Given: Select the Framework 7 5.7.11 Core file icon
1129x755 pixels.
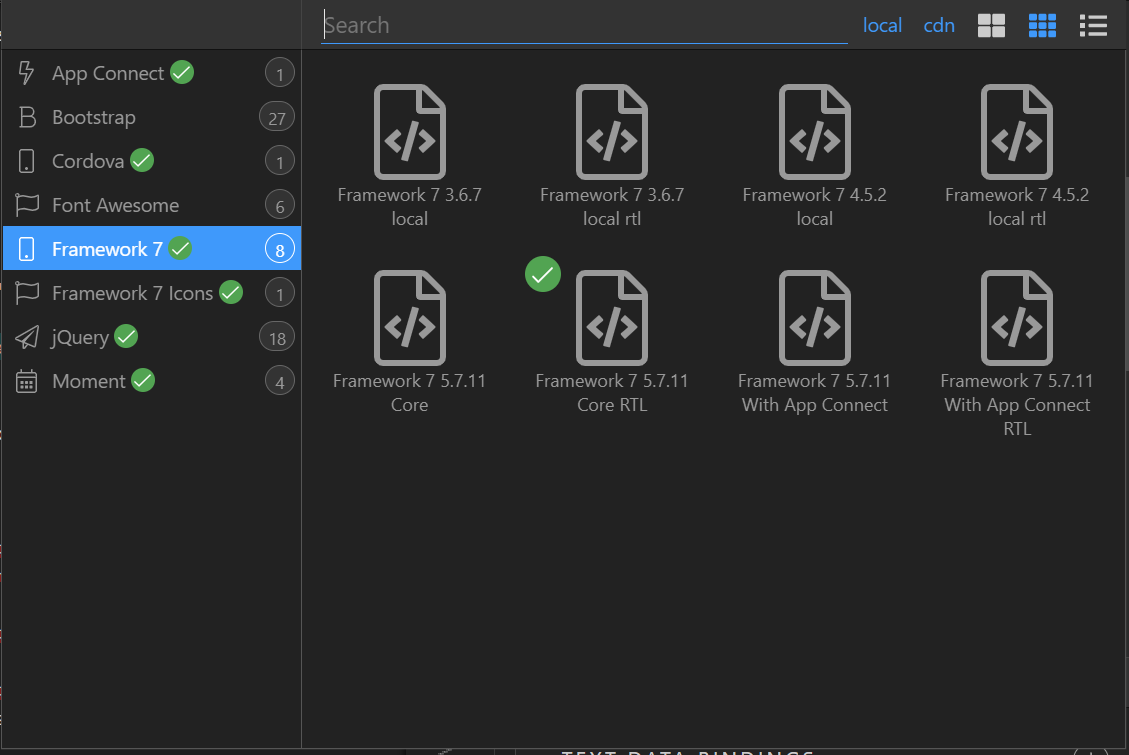Looking at the screenshot, I should tap(410, 317).
